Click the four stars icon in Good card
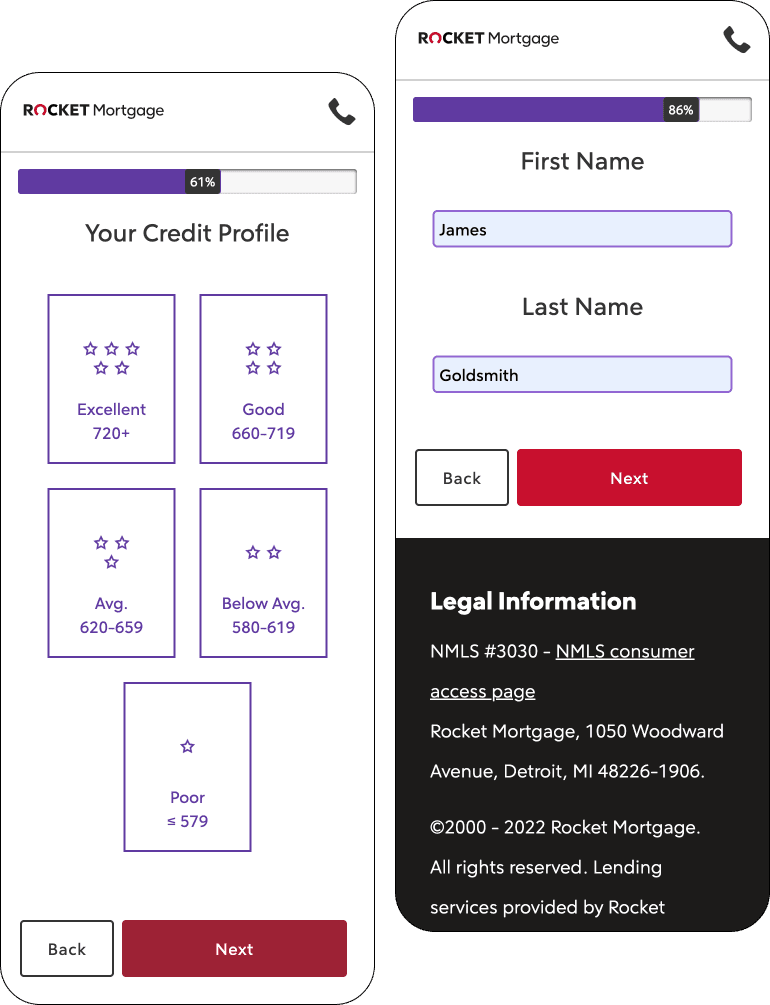This screenshot has width=770, height=1005. (264, 358)
